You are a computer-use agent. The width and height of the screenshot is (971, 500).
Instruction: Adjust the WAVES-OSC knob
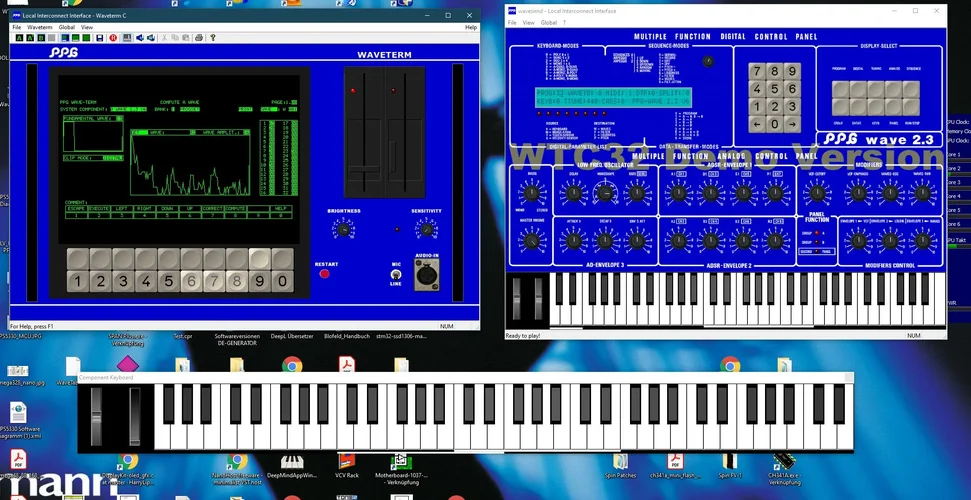[x=890, y=194]
